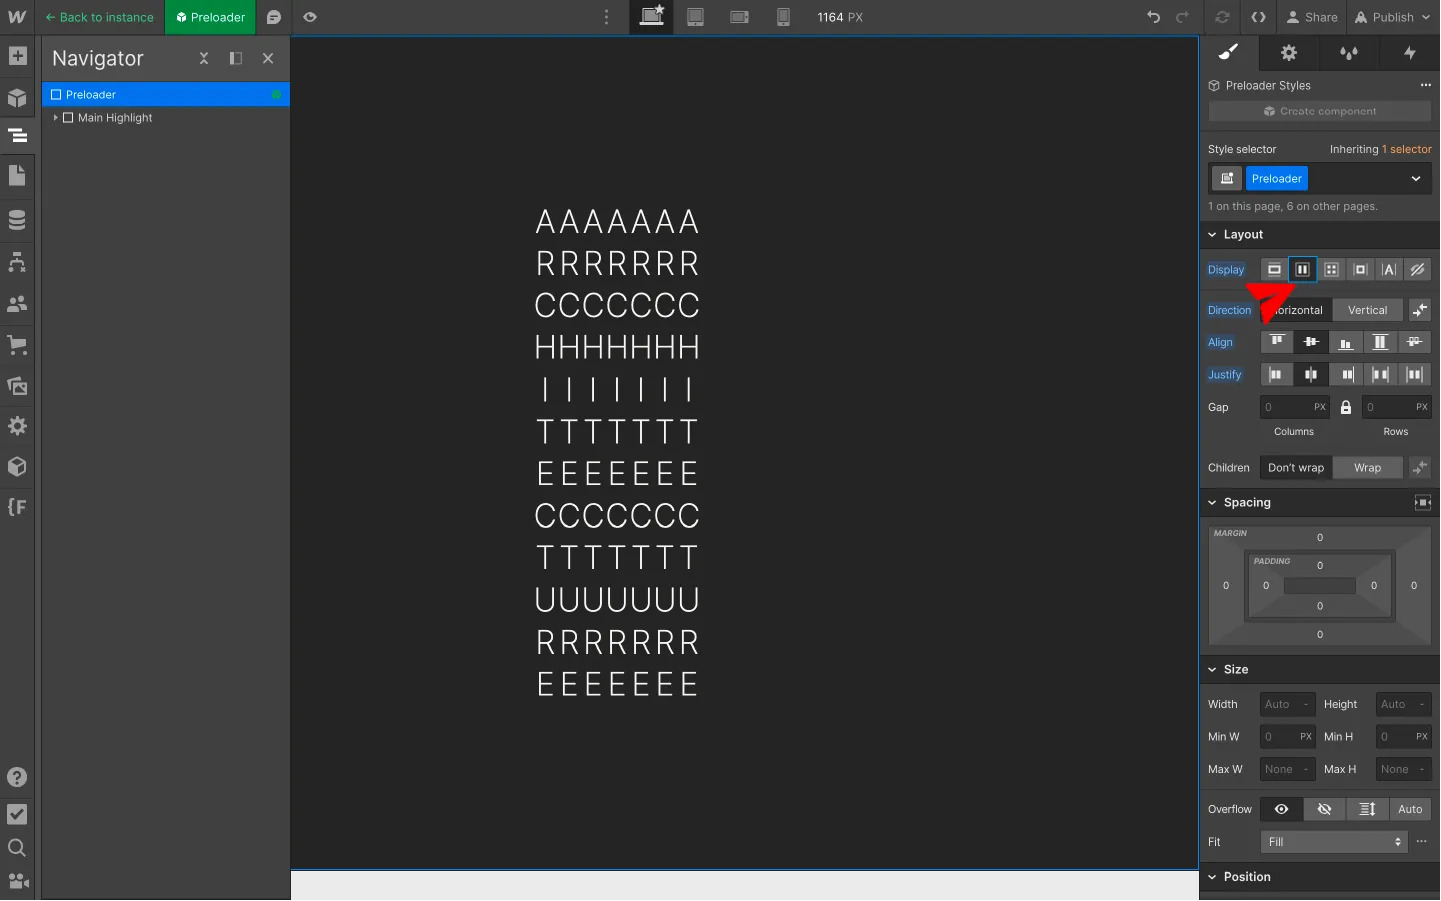
Task: Open the Add Elements panel
Action: coord(17,56)
